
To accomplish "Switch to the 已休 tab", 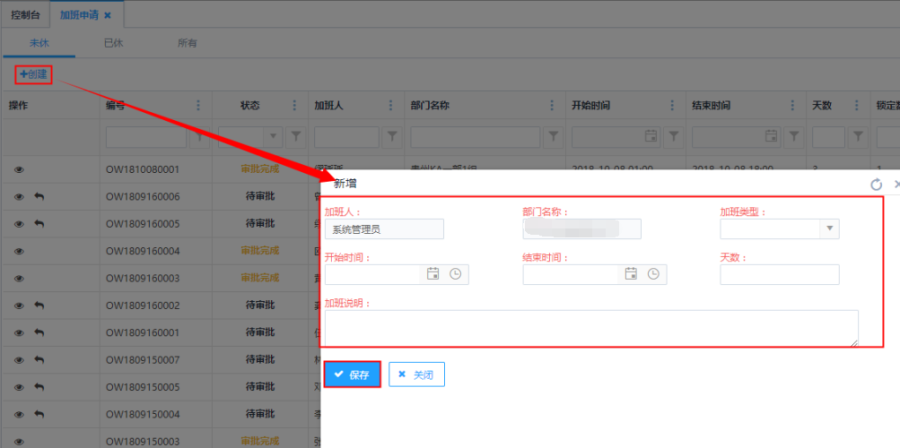I will click(114, 43).
